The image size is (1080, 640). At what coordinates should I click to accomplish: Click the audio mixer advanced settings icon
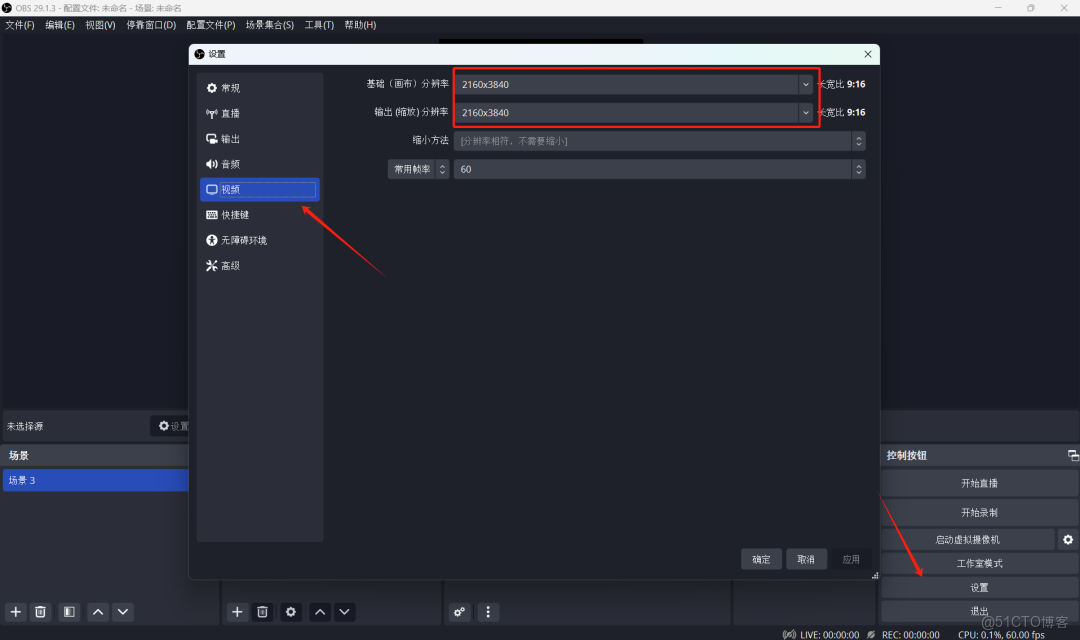tap(459, 611)
